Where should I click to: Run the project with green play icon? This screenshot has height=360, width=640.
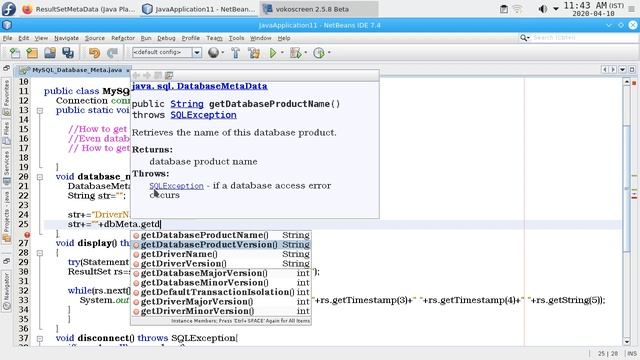pyautogui.click(x=273, y=53)
